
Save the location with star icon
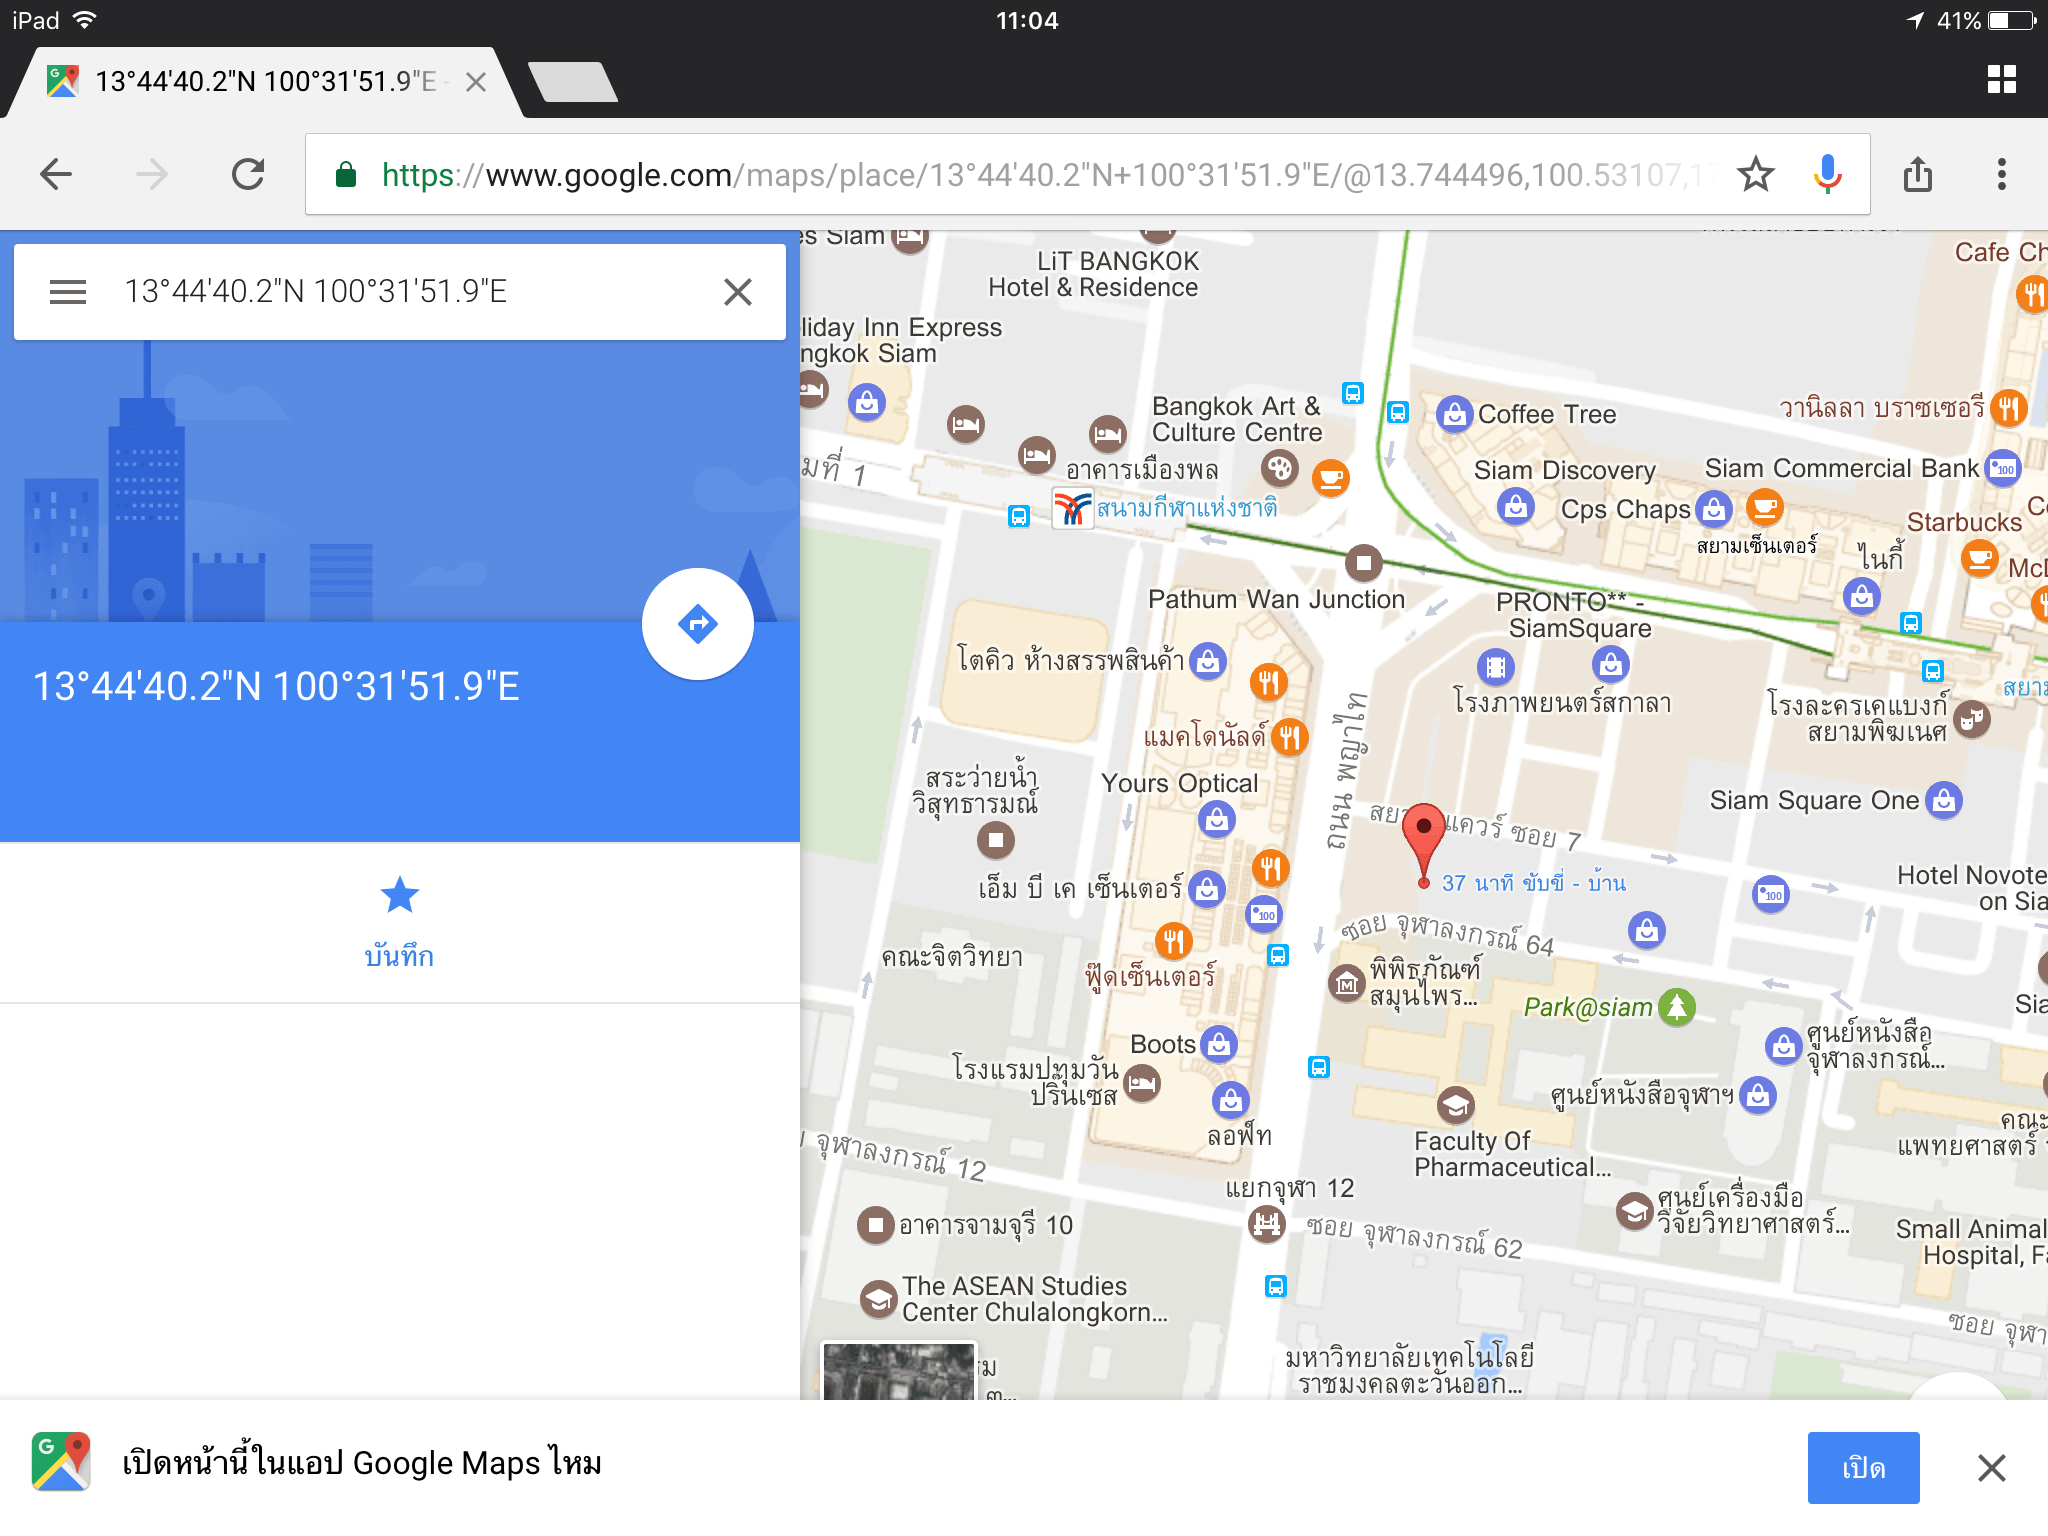pyautogui.click(x=399, y=895)
